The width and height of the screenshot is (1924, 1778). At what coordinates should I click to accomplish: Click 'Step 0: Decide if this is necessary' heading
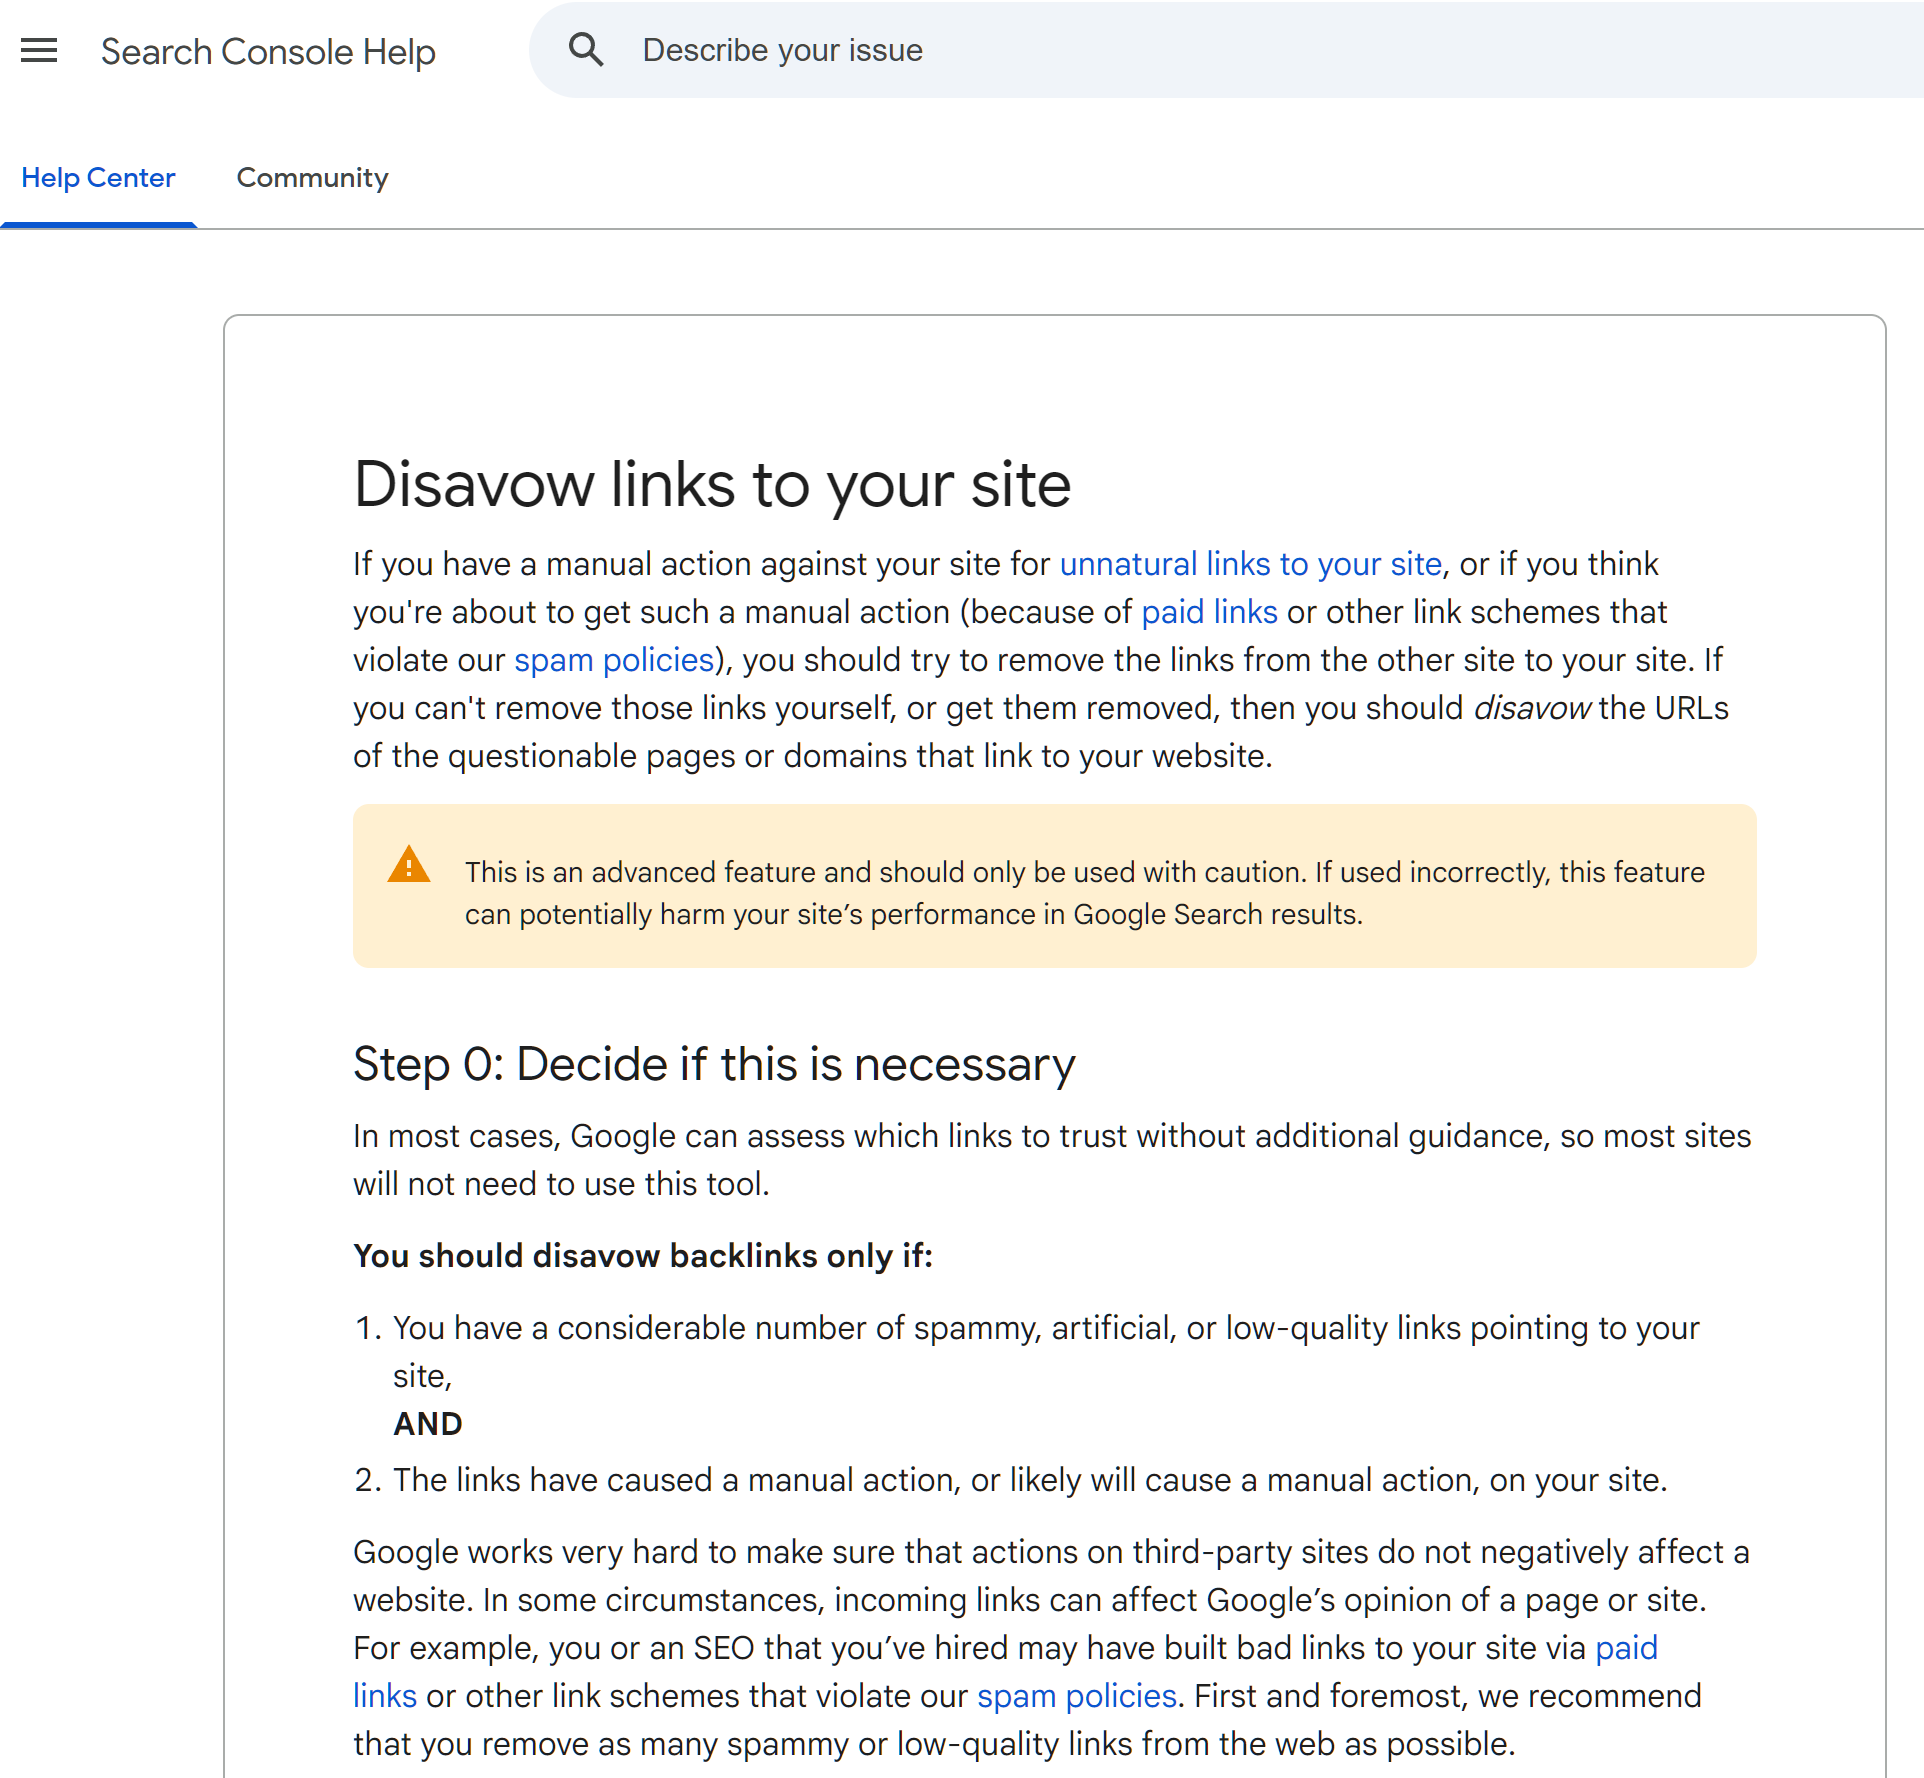point(714,1064)
